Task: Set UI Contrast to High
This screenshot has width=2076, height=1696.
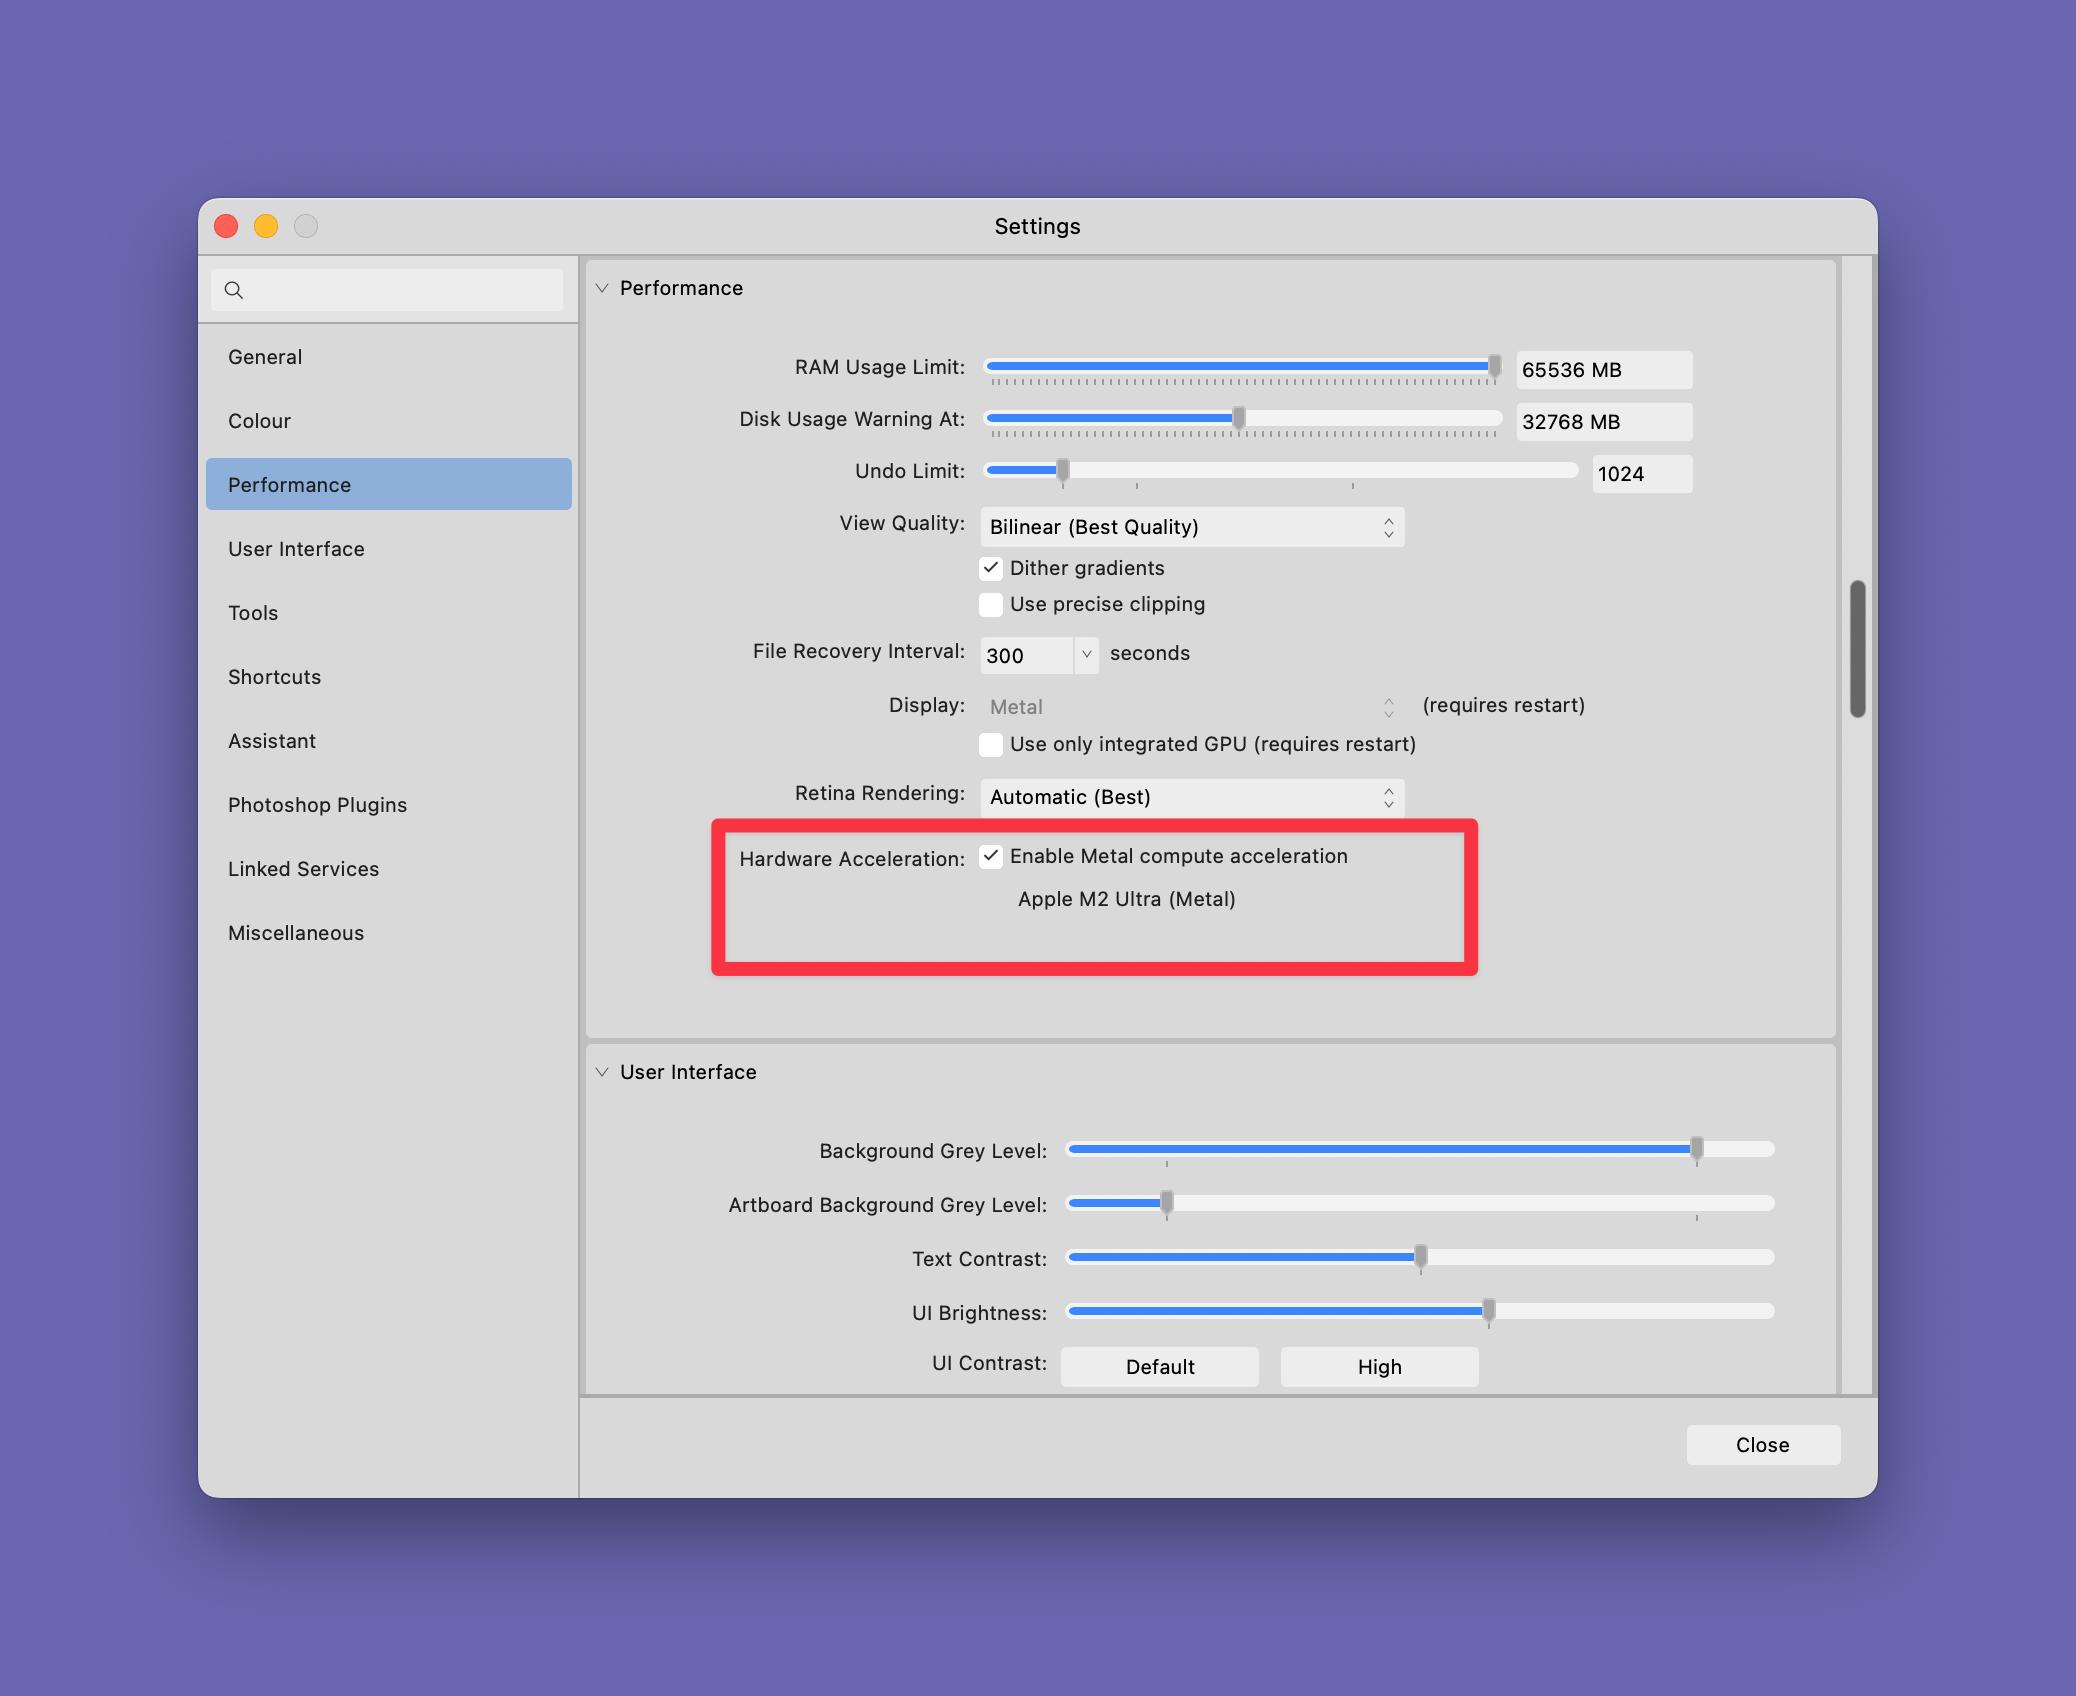Action: (x=1380, y=1367)
